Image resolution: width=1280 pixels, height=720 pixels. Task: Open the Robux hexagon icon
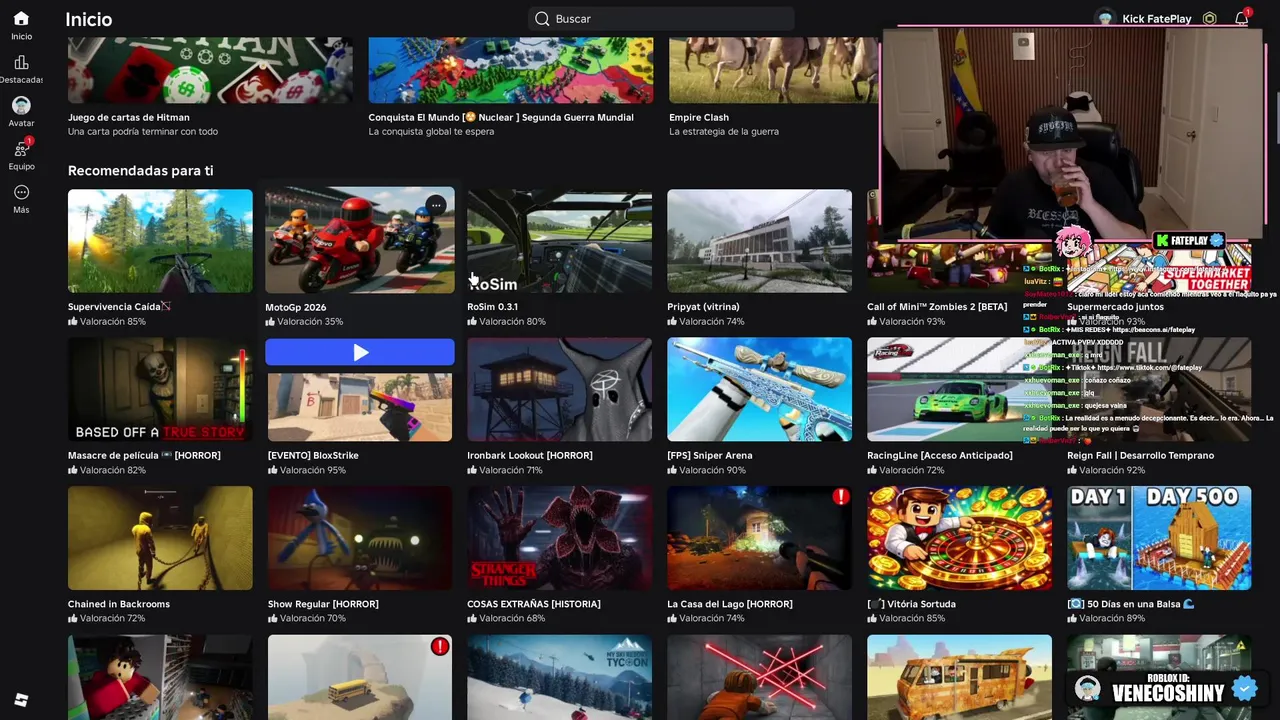1210,19
